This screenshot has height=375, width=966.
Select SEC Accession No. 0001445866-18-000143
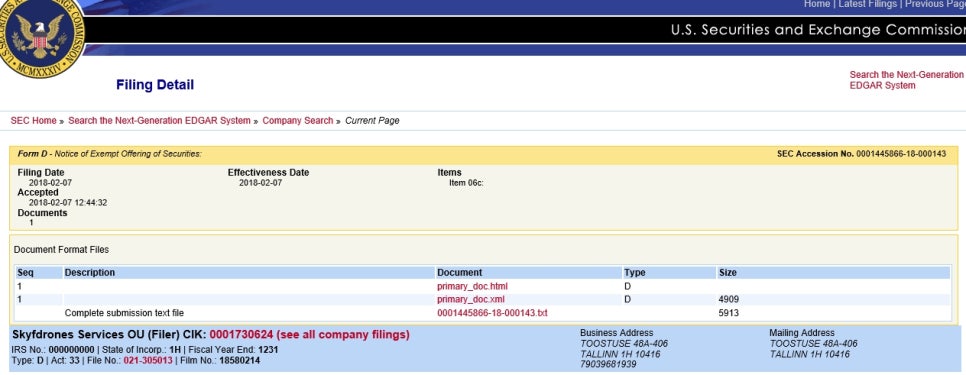pos(861,154)
